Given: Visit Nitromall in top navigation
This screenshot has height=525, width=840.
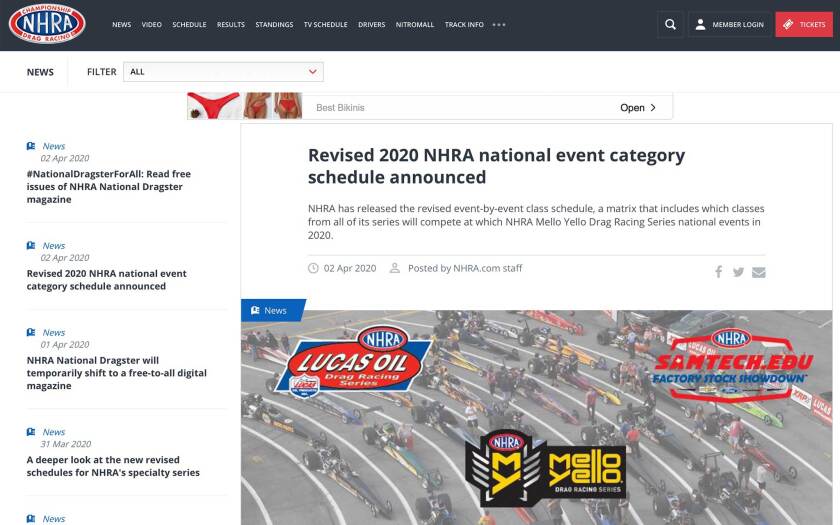Looking at the screenshot, I should 415,25.
